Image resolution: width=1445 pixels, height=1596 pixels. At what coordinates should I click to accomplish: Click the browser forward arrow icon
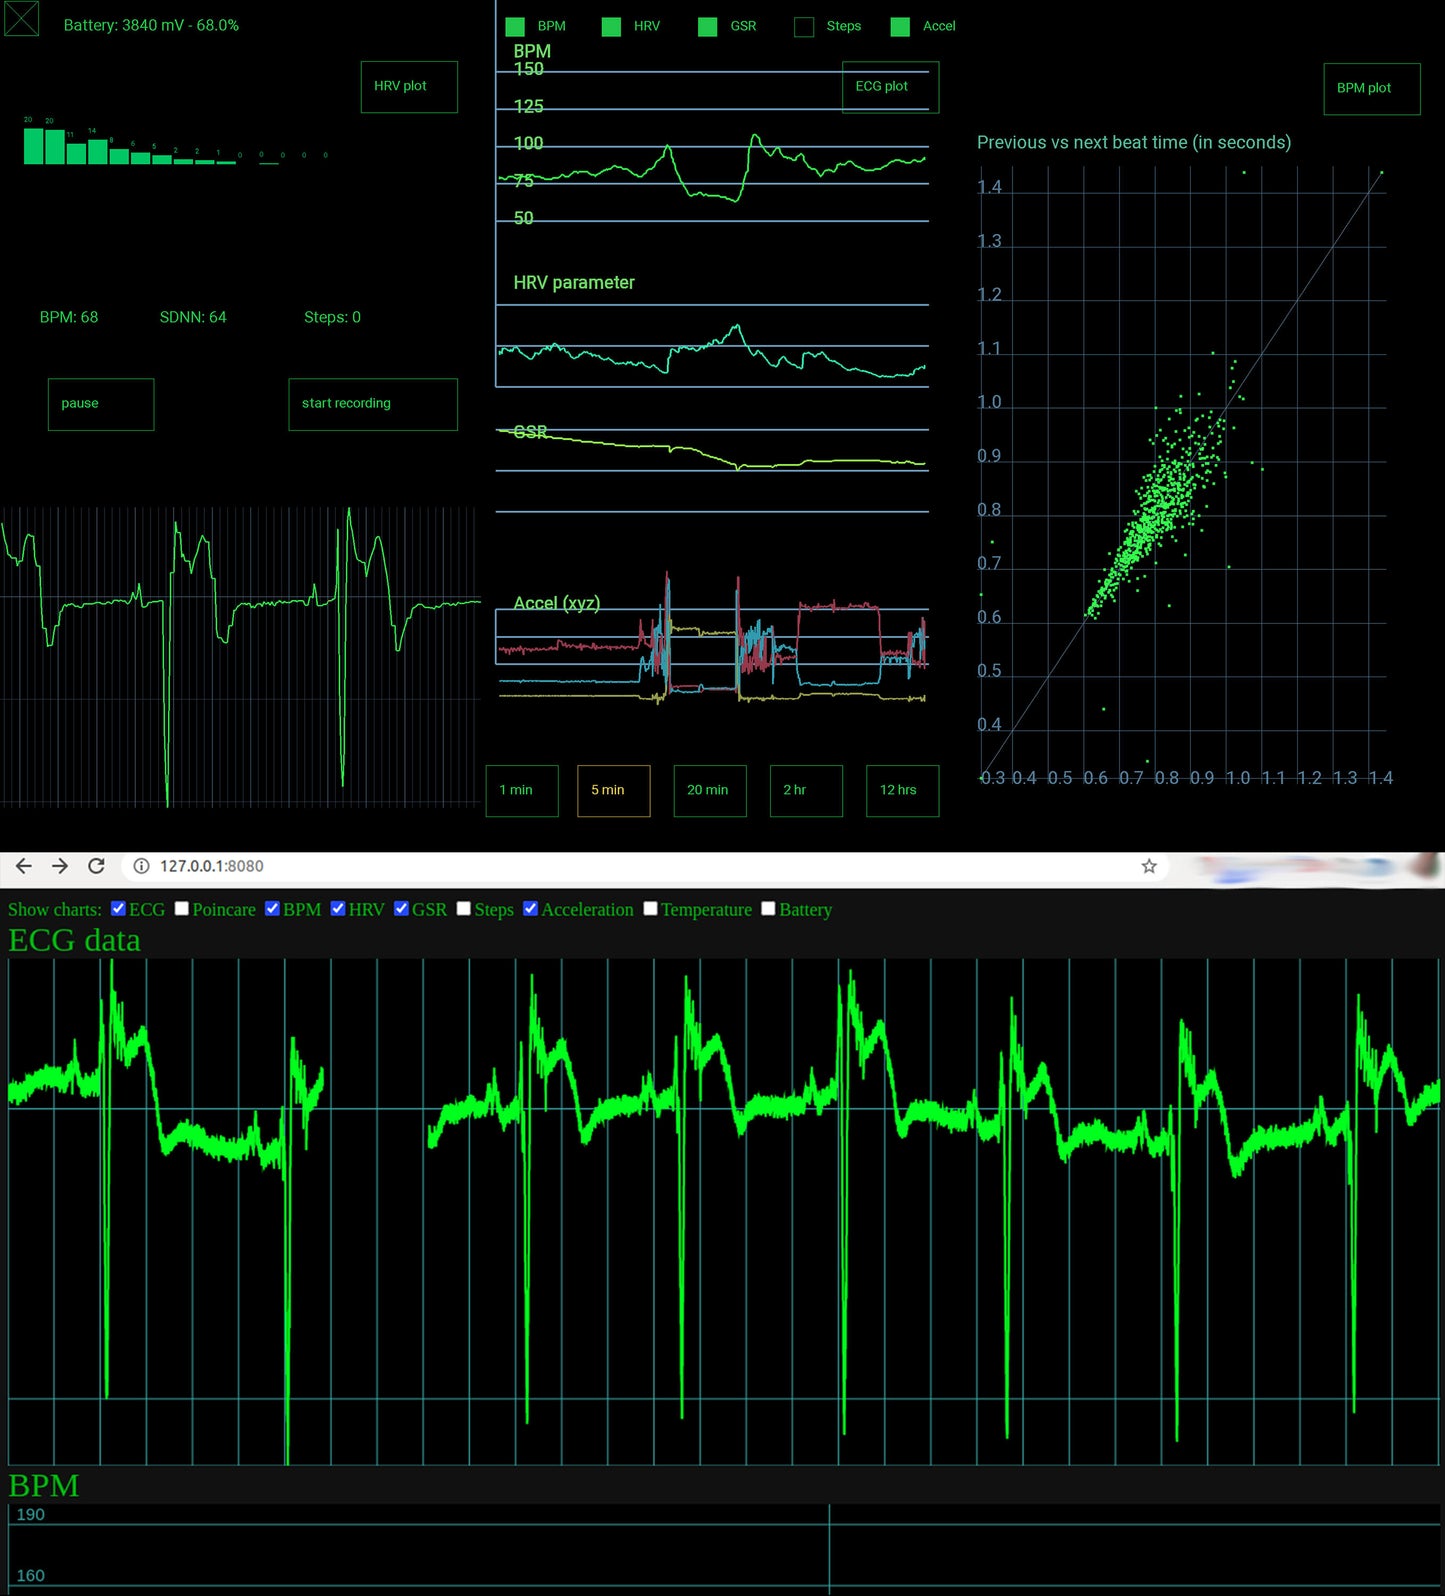60,866
